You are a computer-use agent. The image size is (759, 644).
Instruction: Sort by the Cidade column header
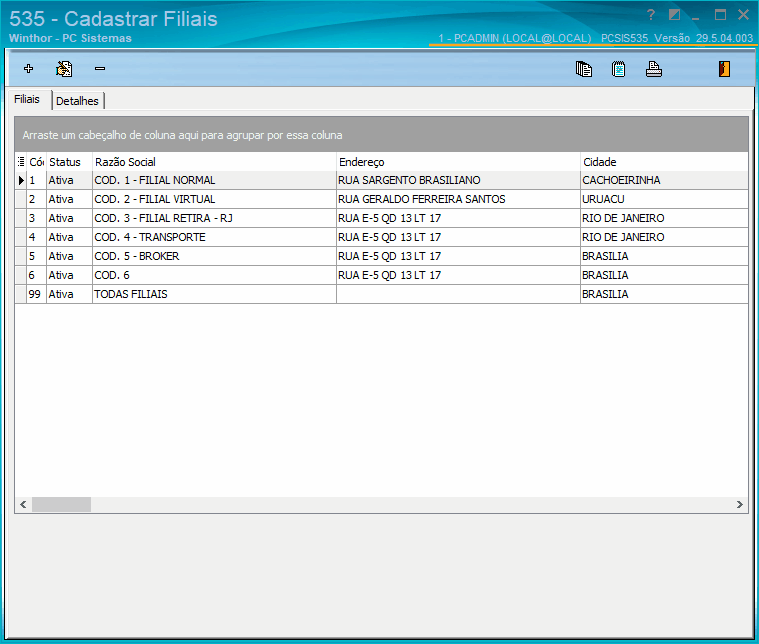[x=664, y=162]
